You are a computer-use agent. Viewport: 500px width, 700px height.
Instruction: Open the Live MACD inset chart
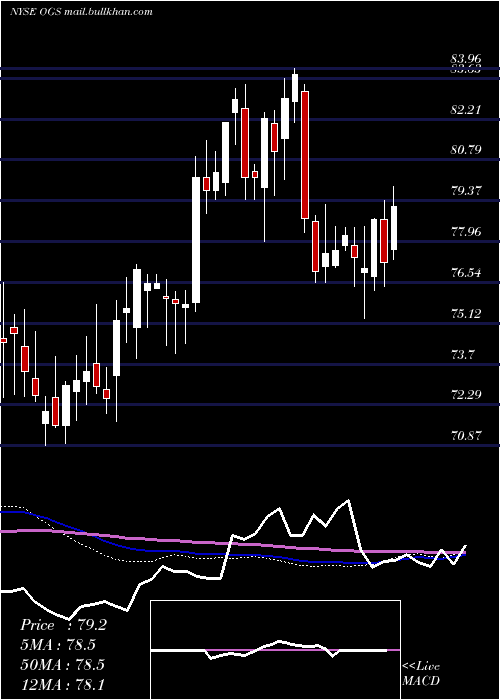(x=275, y=650)
